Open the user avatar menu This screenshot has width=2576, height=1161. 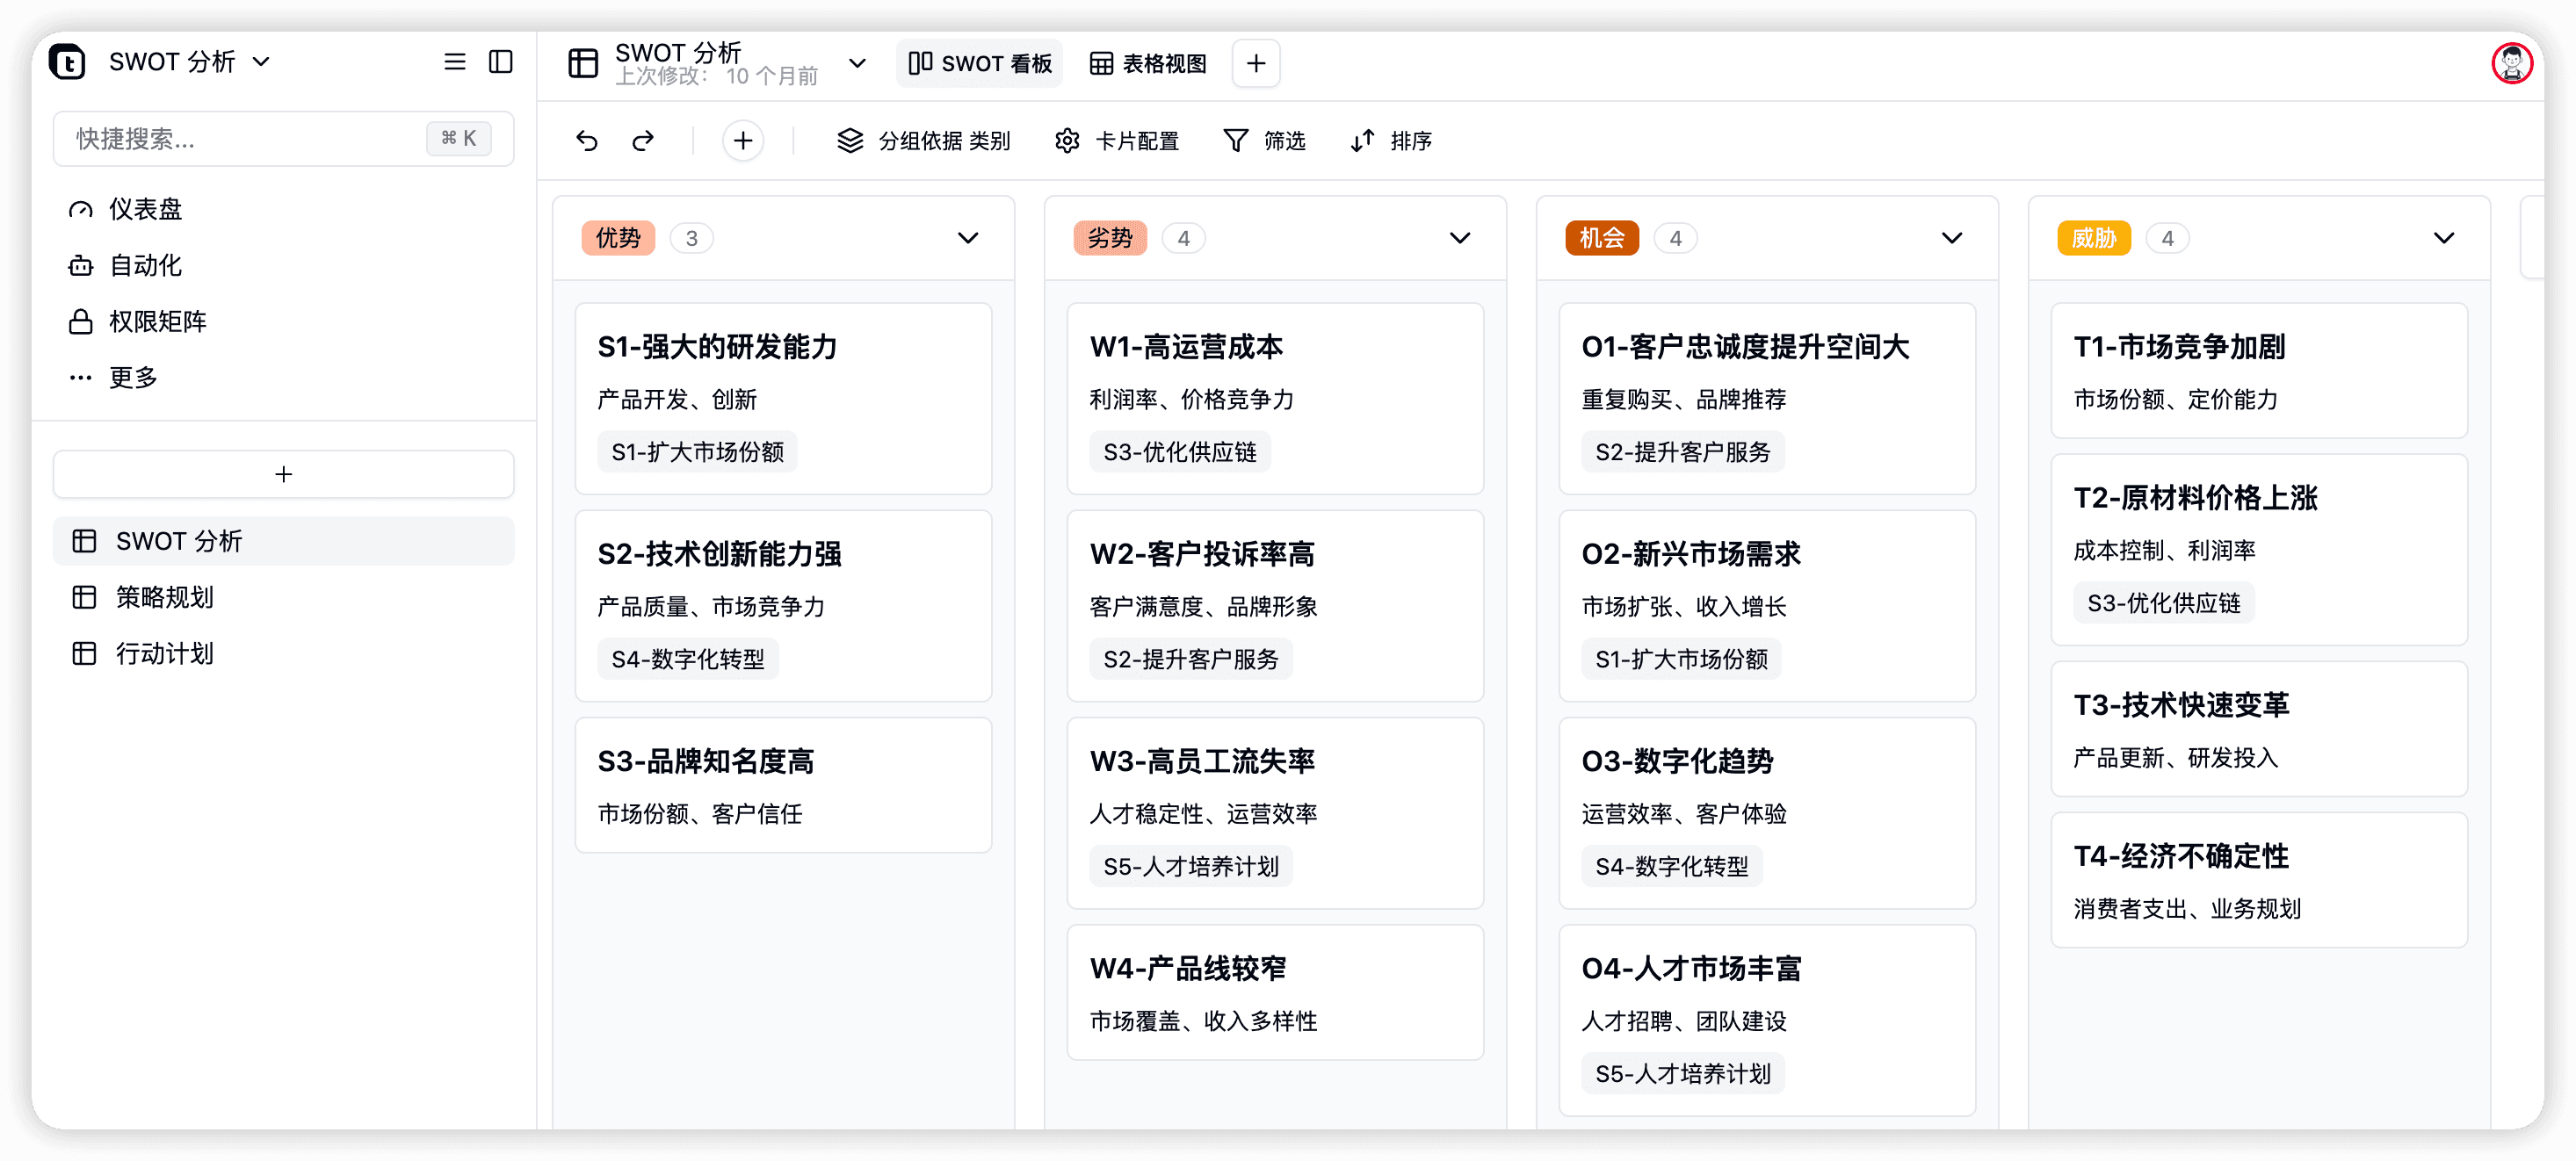coord(2511,63)
